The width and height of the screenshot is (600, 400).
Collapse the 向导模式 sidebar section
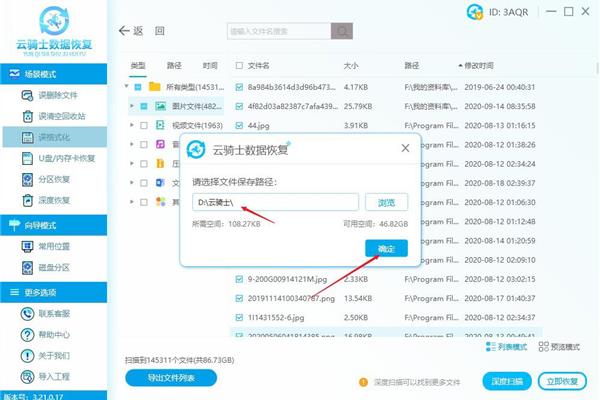pyautogui.click(x=54, y=225)
